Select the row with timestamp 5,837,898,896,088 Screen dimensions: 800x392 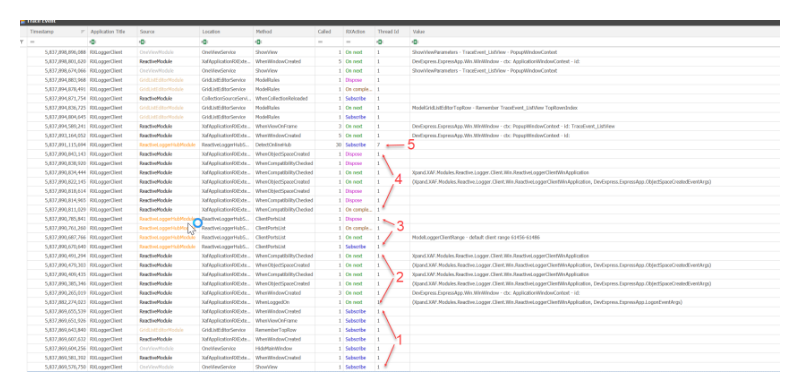403,52
